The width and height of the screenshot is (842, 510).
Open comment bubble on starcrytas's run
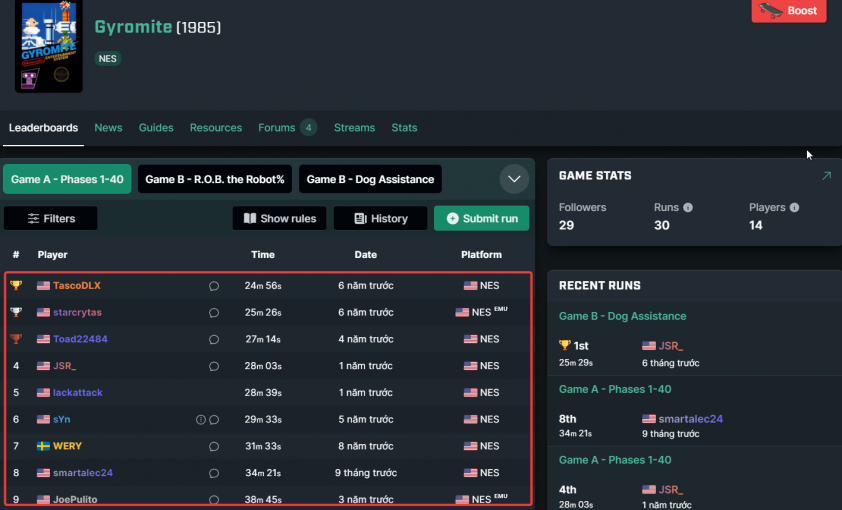point(214,313)
